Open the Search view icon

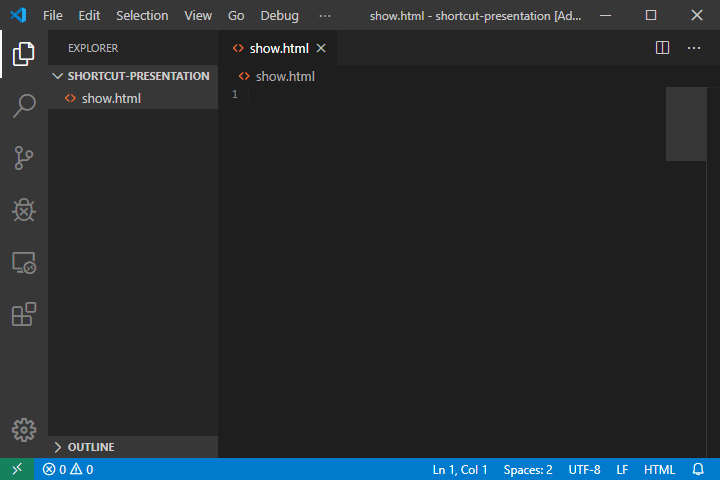(x=24, y=106)
